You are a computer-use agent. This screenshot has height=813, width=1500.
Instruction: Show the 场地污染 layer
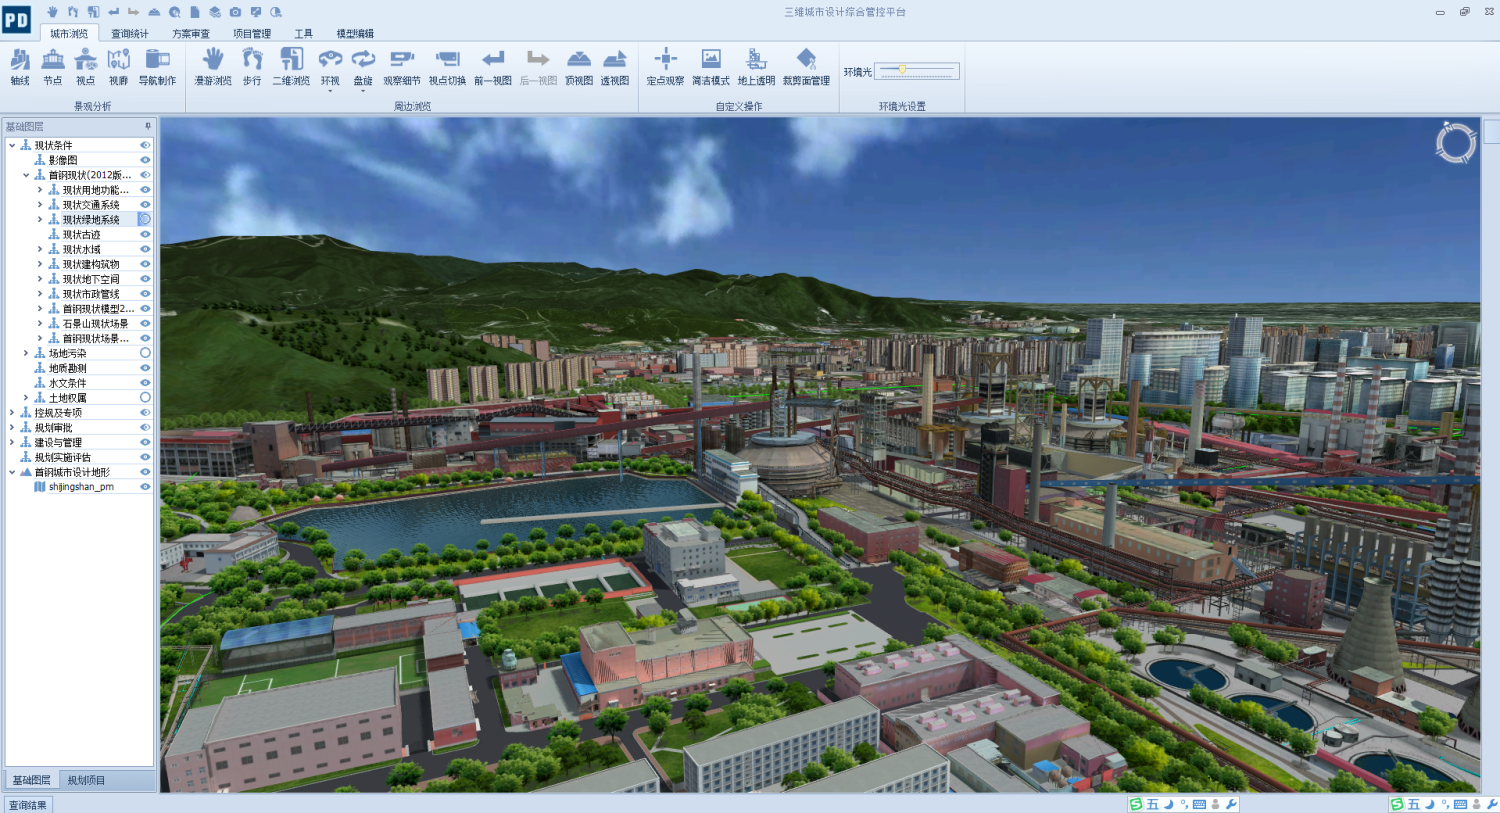pyautogui.click(x=145, y=353)
